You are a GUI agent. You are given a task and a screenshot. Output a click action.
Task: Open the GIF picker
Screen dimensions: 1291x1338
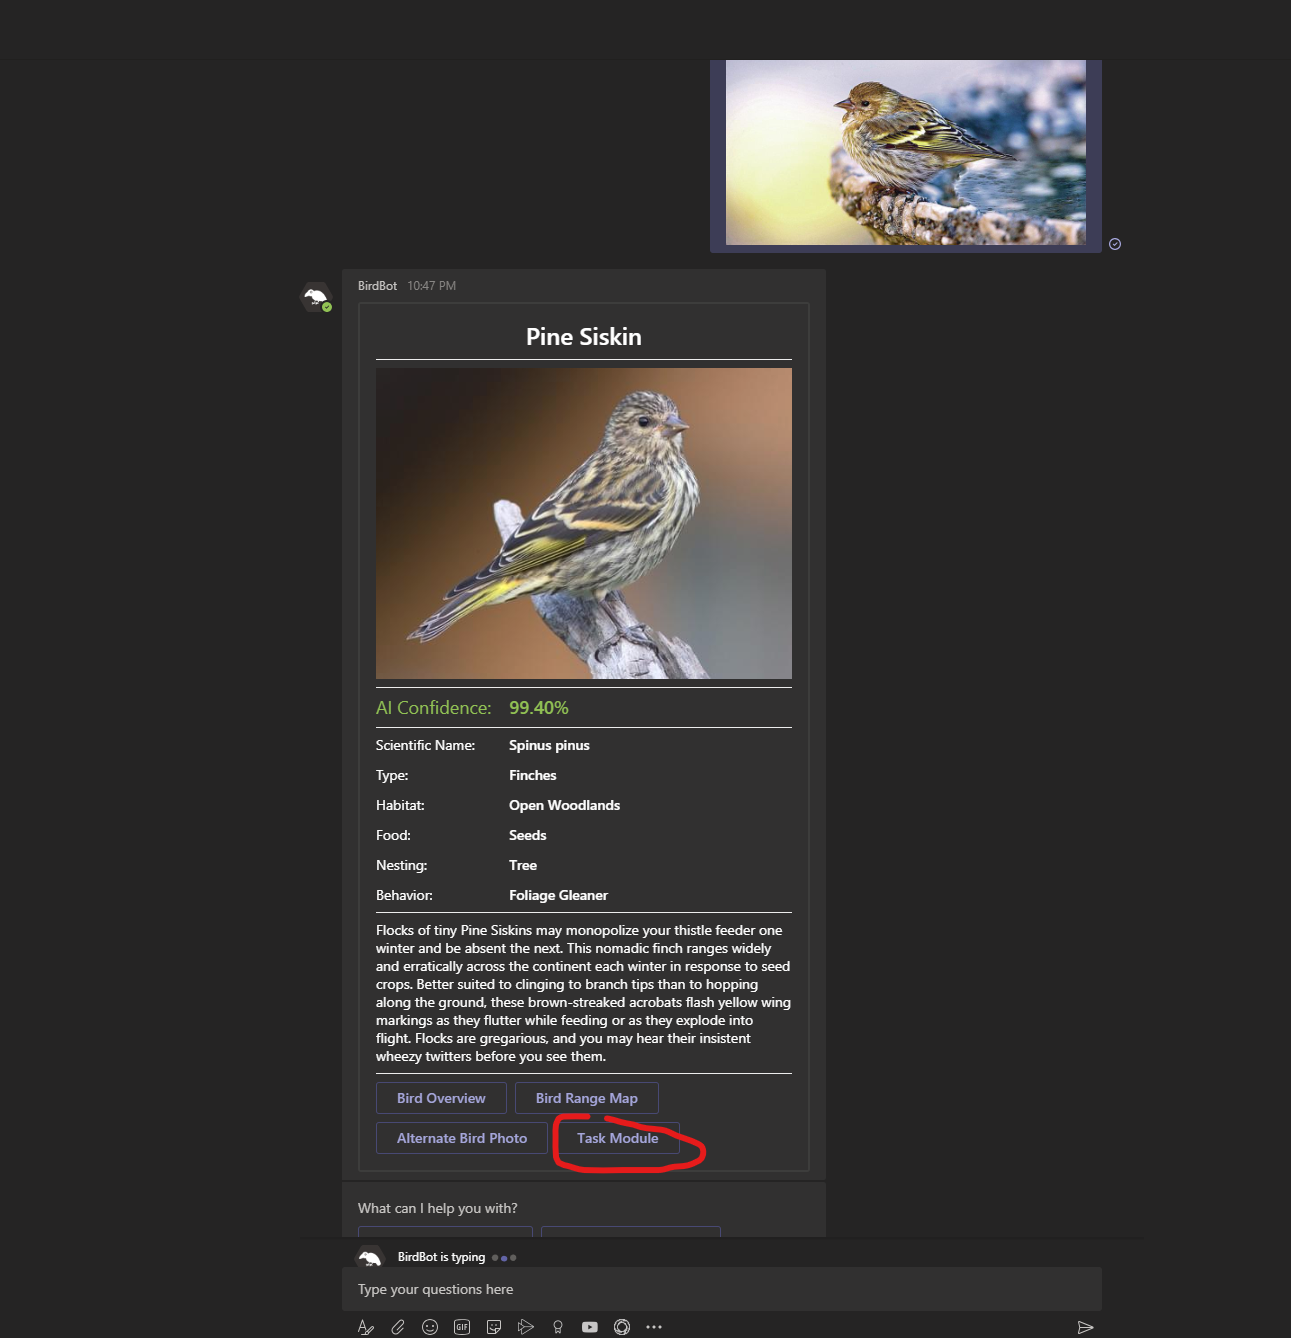point(462,1327)
